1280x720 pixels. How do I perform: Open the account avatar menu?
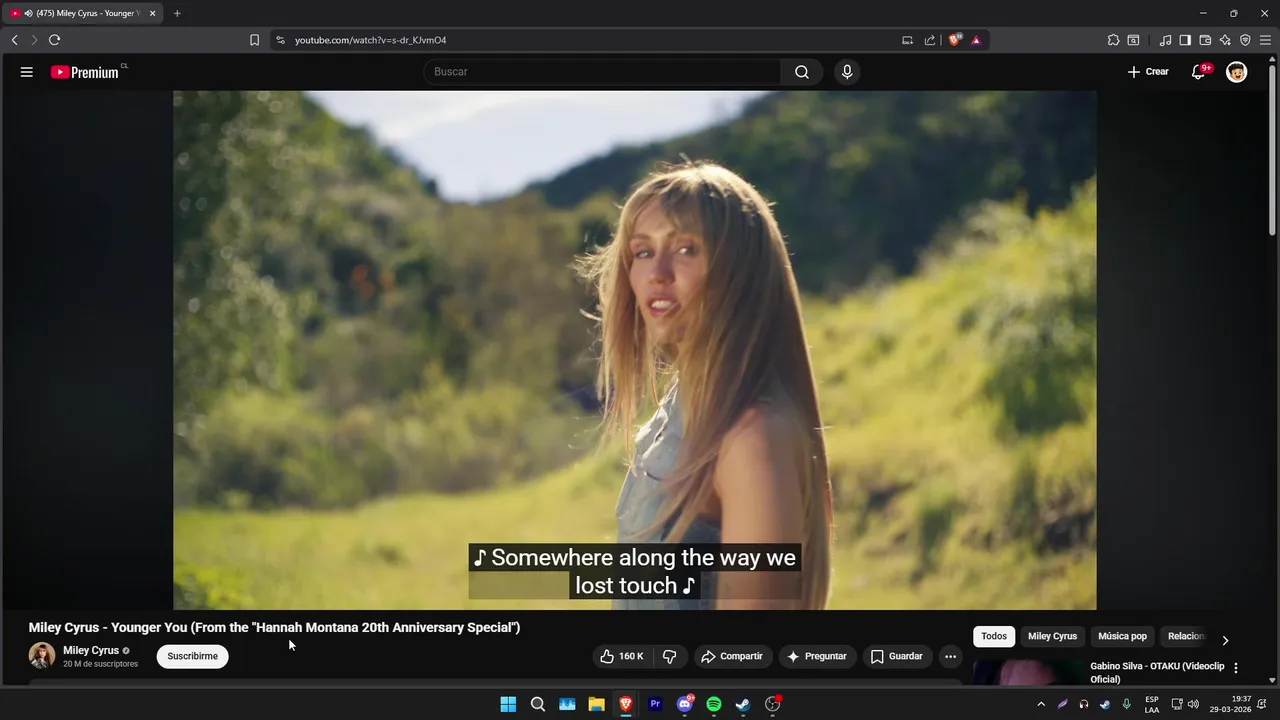click(1237, 72)
